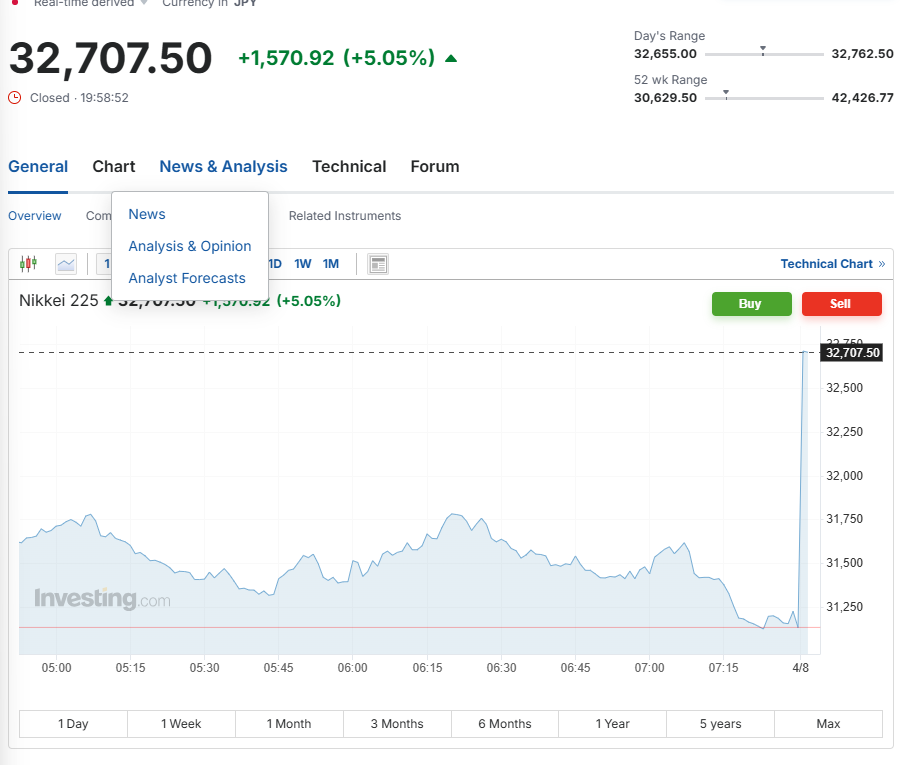Click the 32,707.50 price label on chart axis

click(x=853, y=353)
